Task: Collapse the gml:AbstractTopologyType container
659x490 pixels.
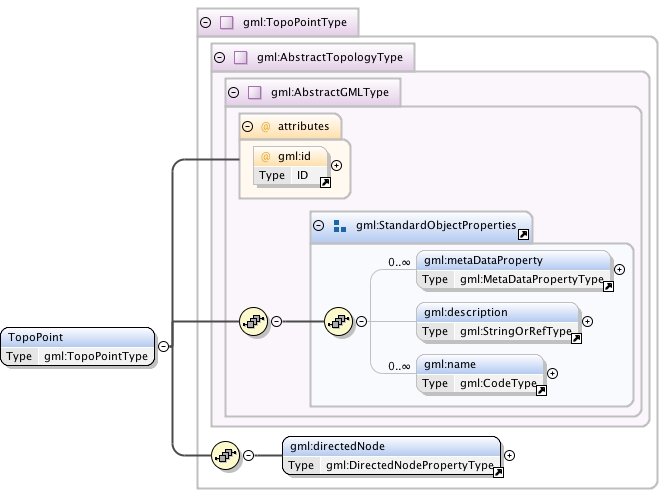Action: coord(219,57)
